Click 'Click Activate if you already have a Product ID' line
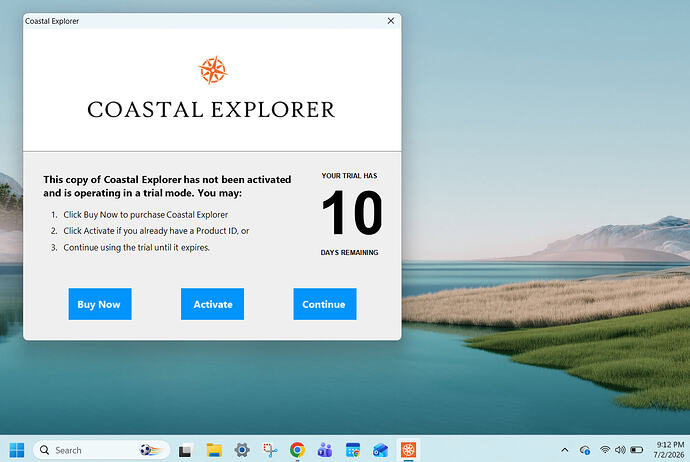The height and width of the screenshot is (462, 690). 156,231
